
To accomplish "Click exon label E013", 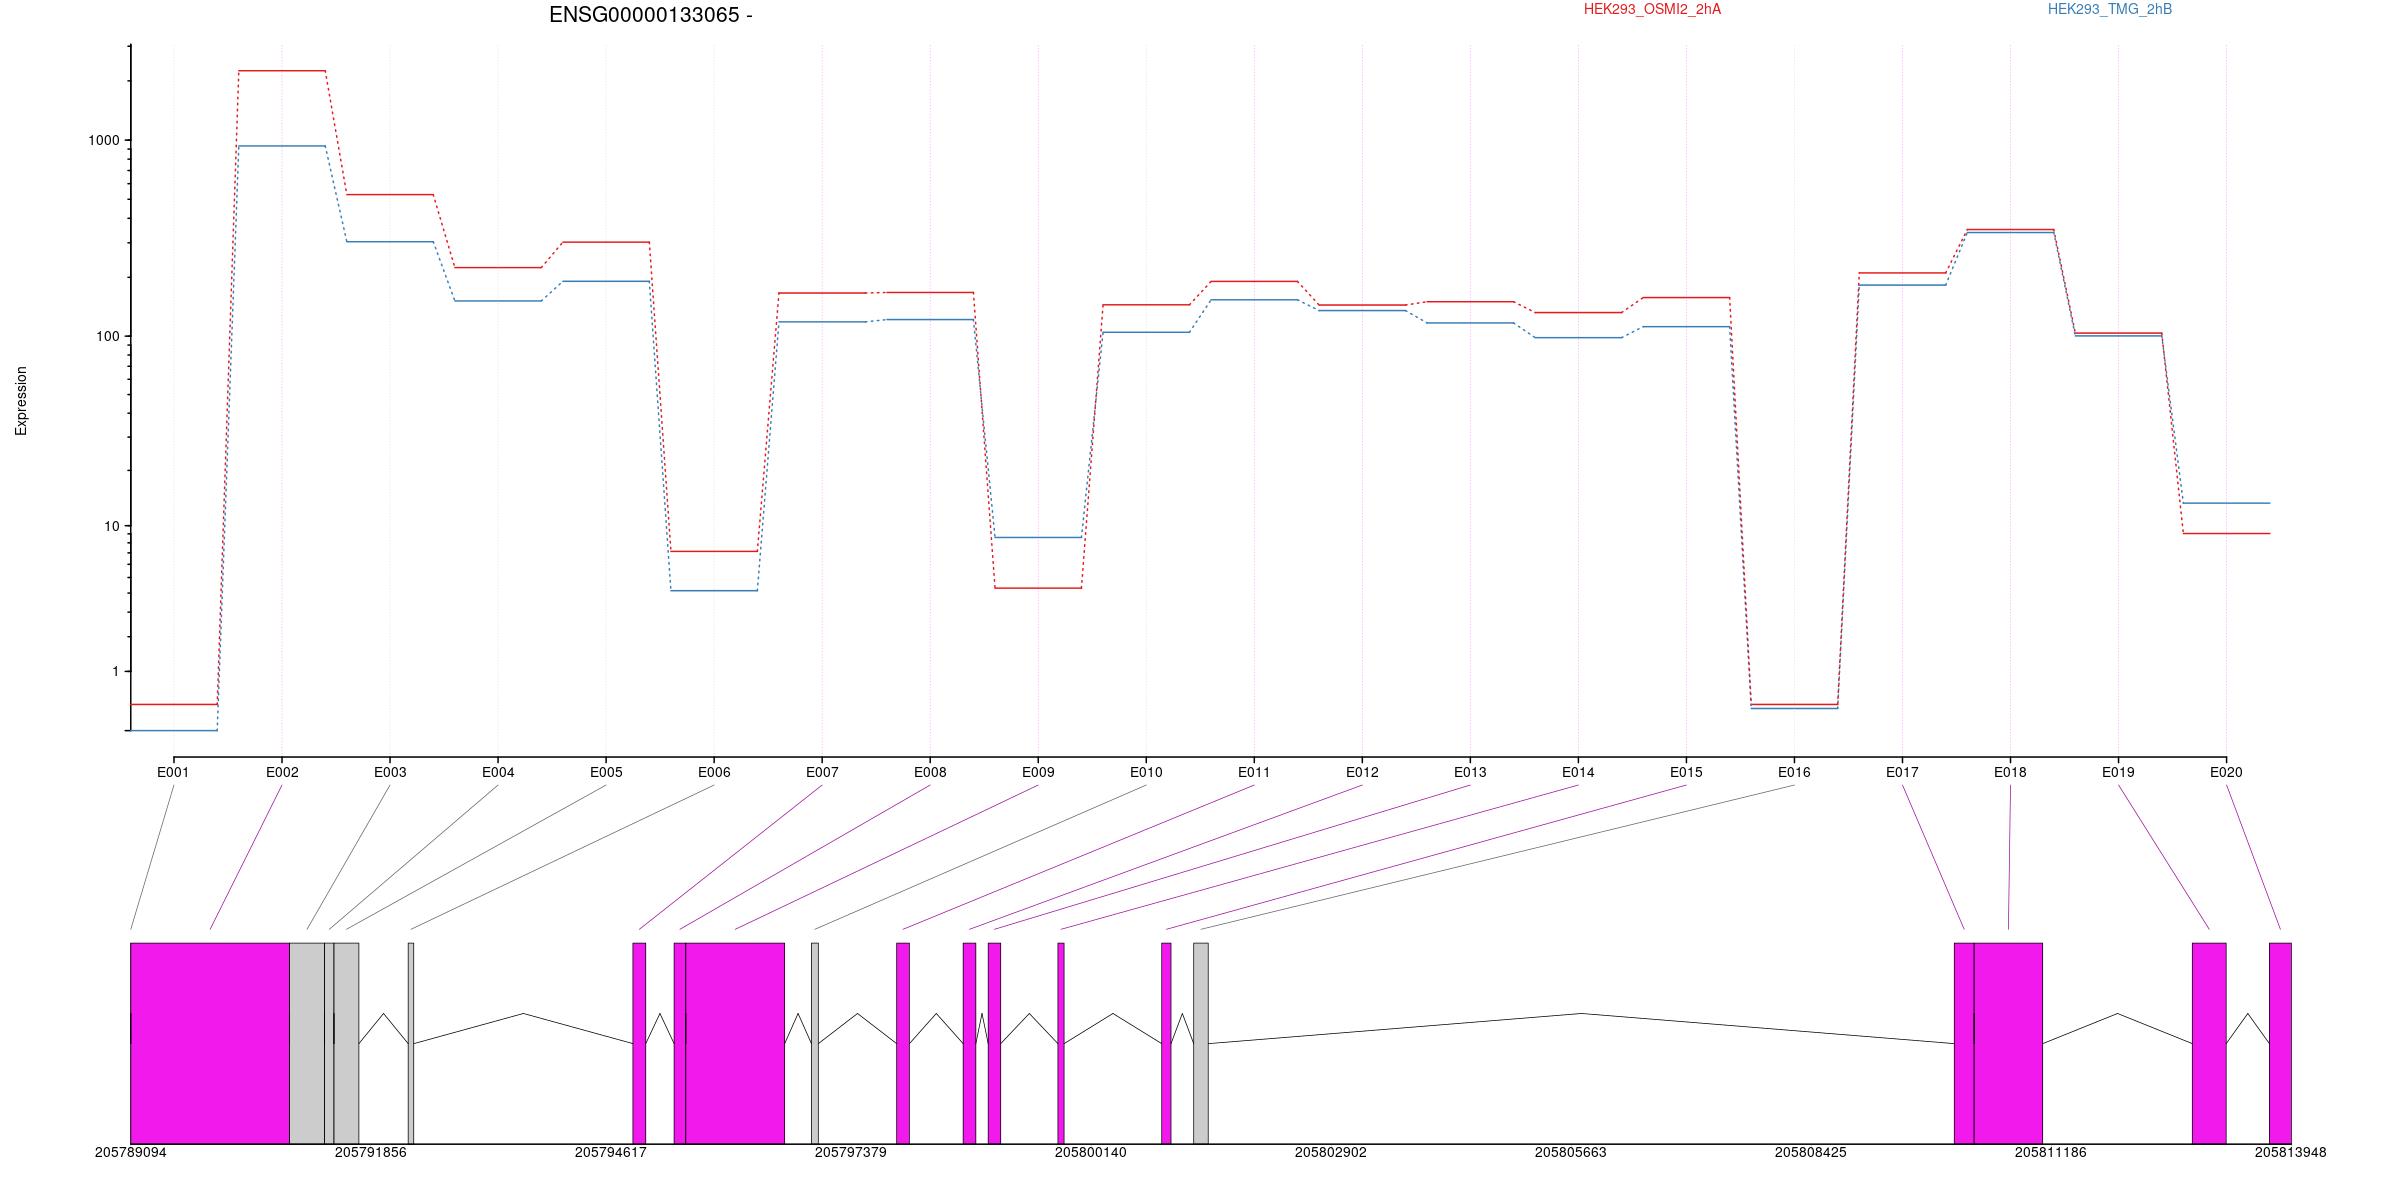I will click(1470, 772).
